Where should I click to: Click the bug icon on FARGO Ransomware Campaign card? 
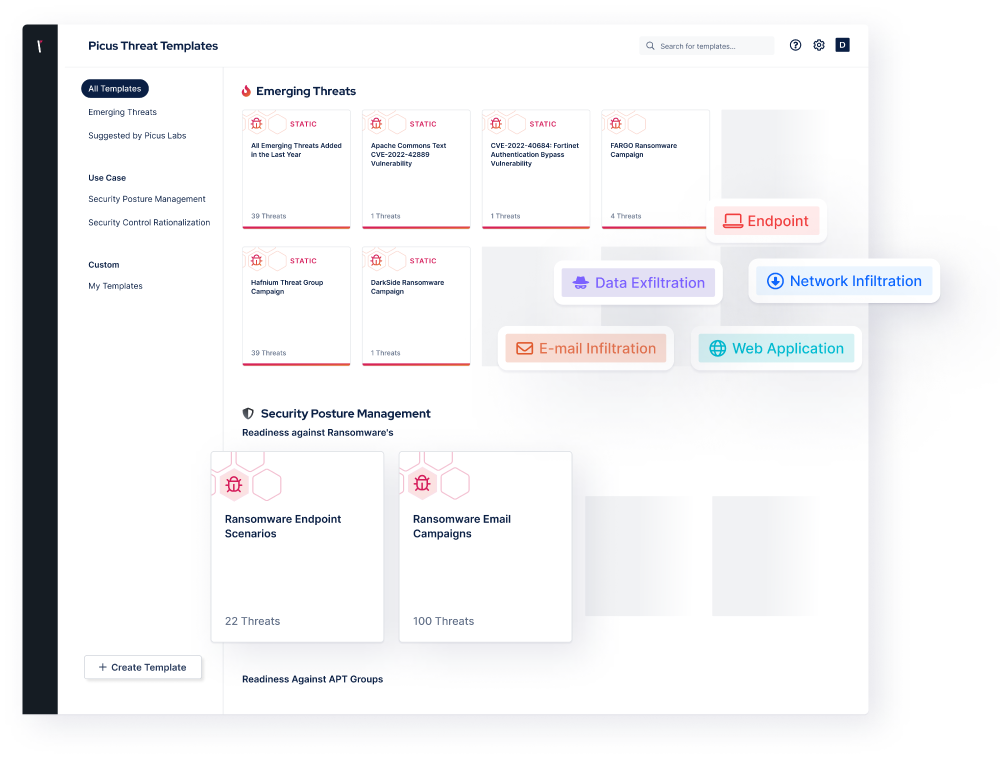coord(614,123)
